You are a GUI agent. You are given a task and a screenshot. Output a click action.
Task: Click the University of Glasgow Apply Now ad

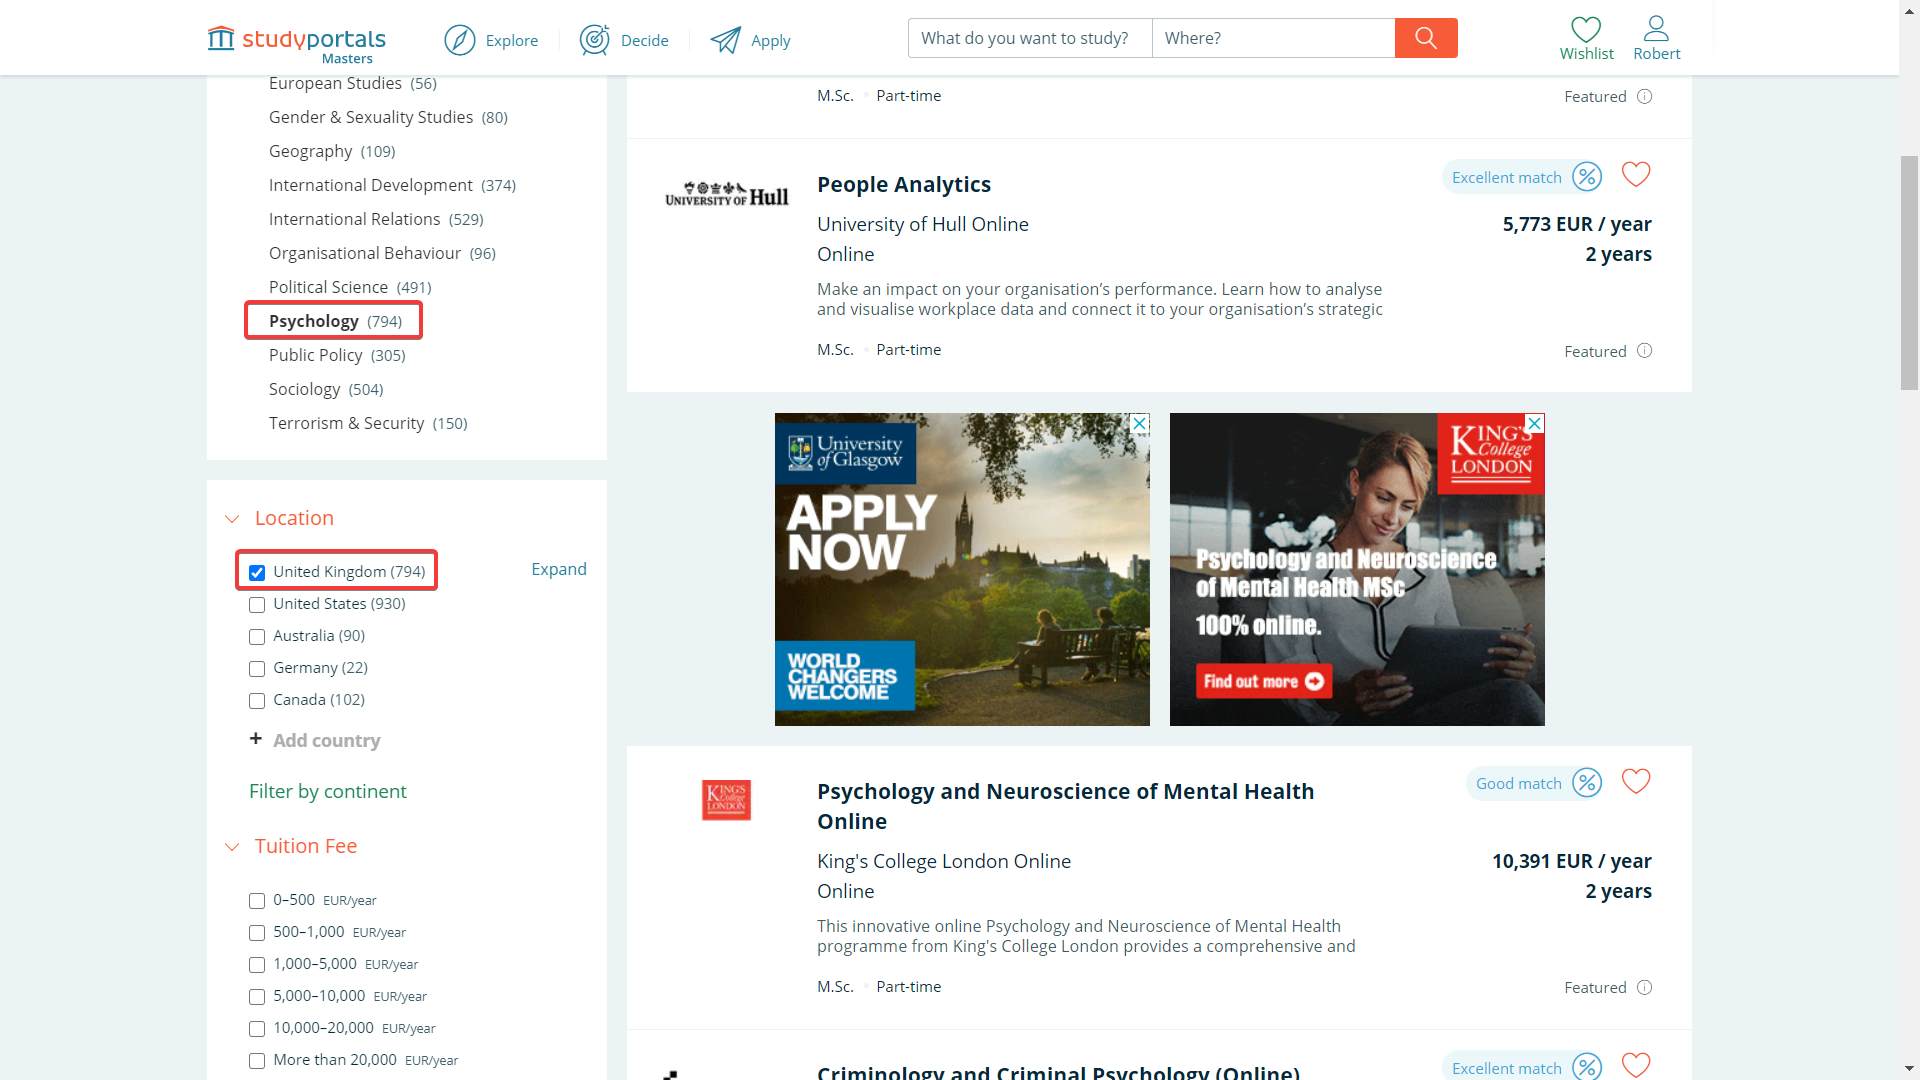point(962,569)
